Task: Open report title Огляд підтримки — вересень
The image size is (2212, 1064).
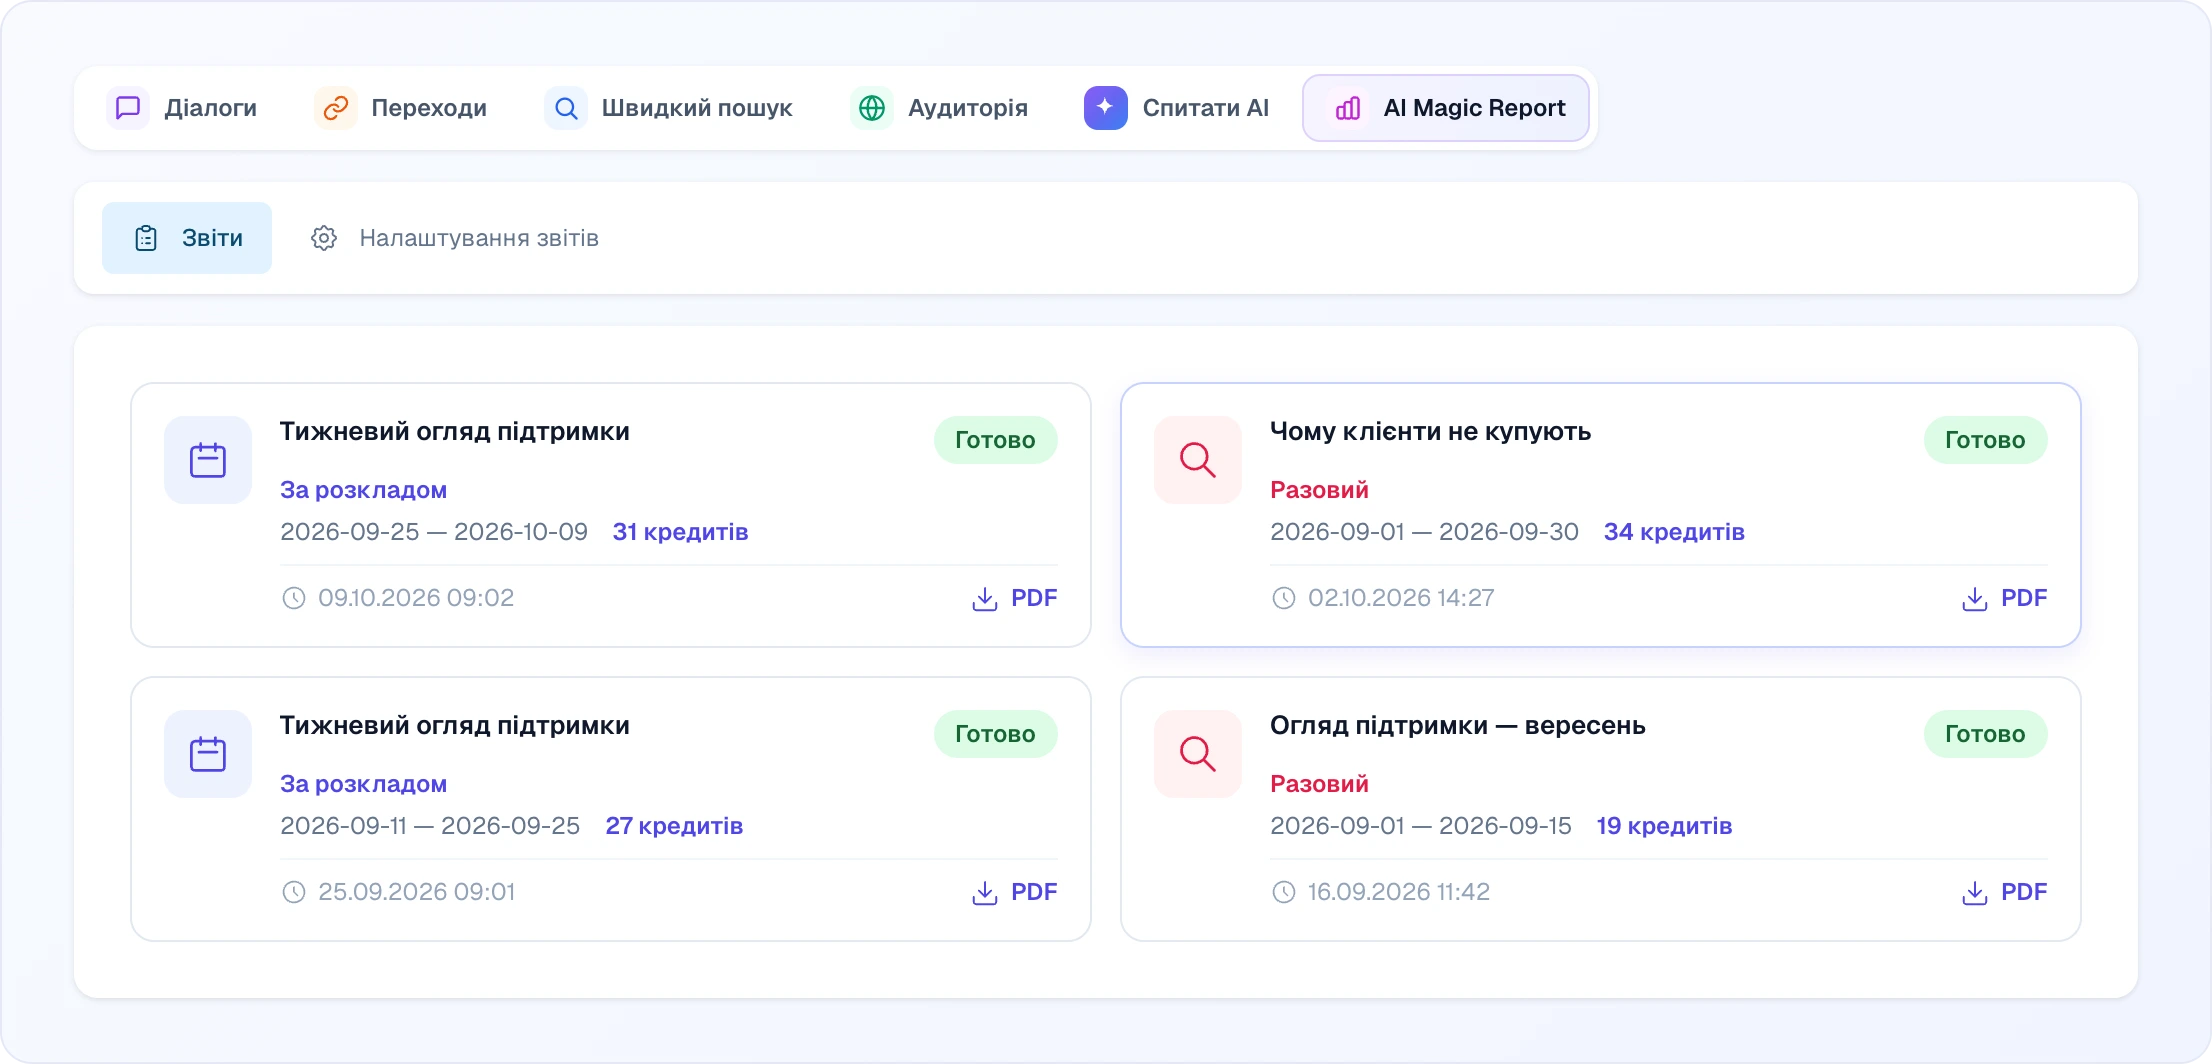Action: coord(1457,726)
